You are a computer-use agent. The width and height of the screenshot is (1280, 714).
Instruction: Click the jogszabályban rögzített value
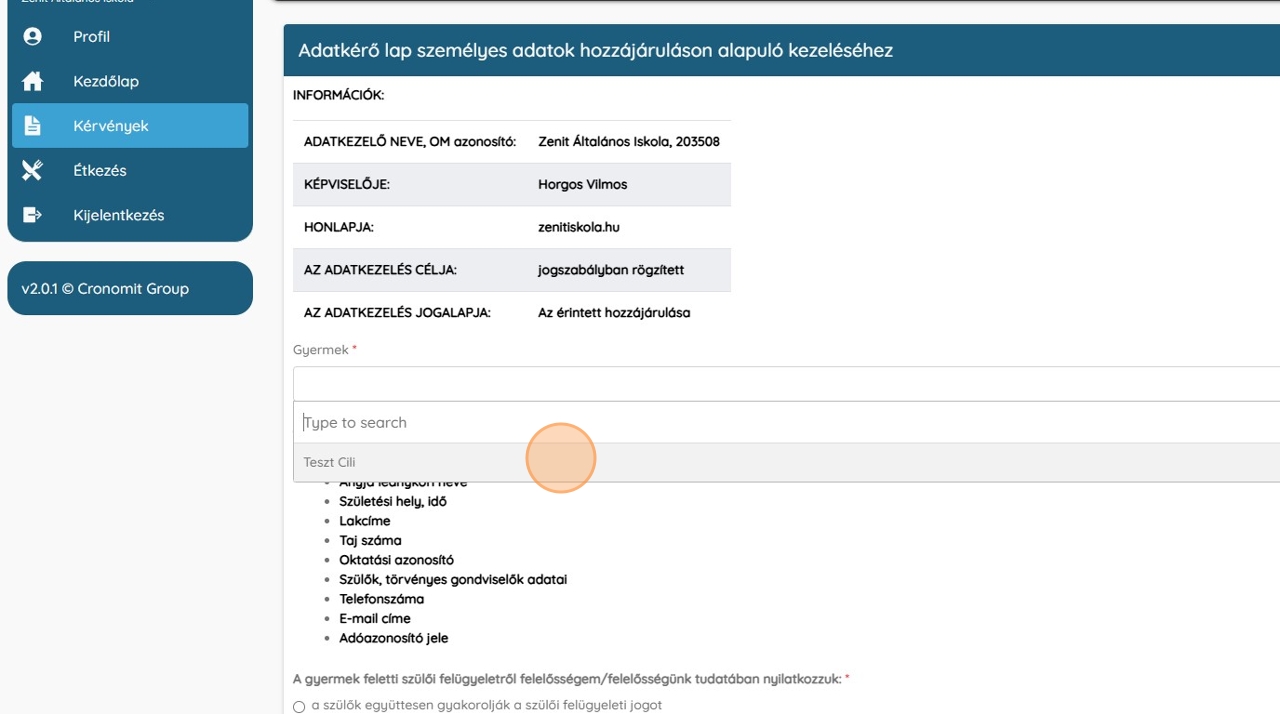(x=611, y=270)
